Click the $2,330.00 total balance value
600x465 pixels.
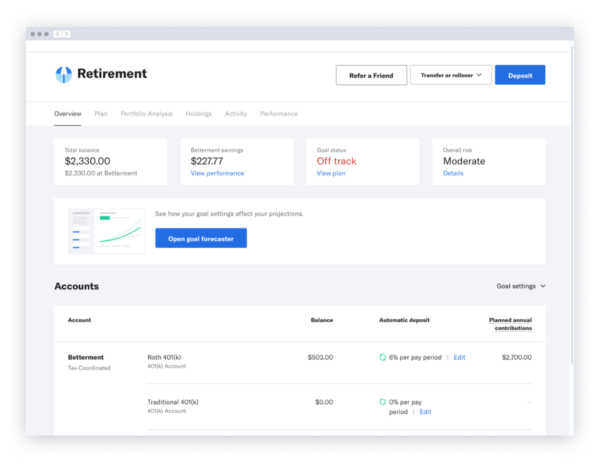pyautogui.click(x=87, y=161)
